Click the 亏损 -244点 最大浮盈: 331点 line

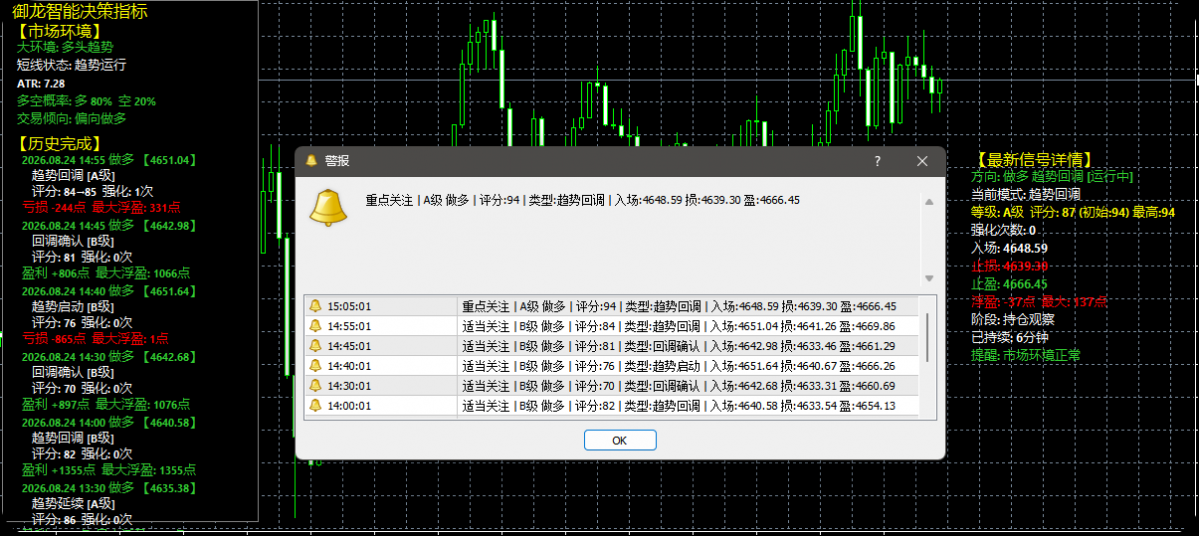point(100,207)
